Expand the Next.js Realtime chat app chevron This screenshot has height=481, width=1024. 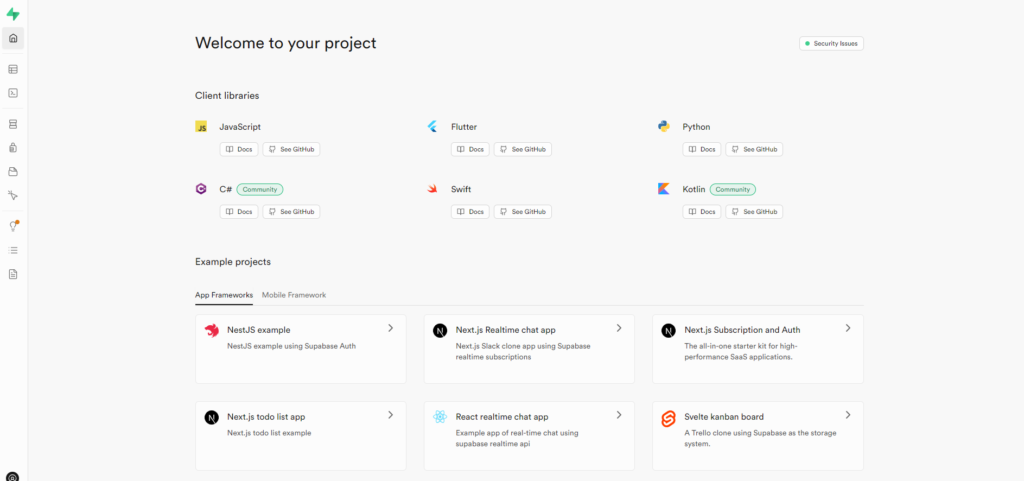(619, 328)
